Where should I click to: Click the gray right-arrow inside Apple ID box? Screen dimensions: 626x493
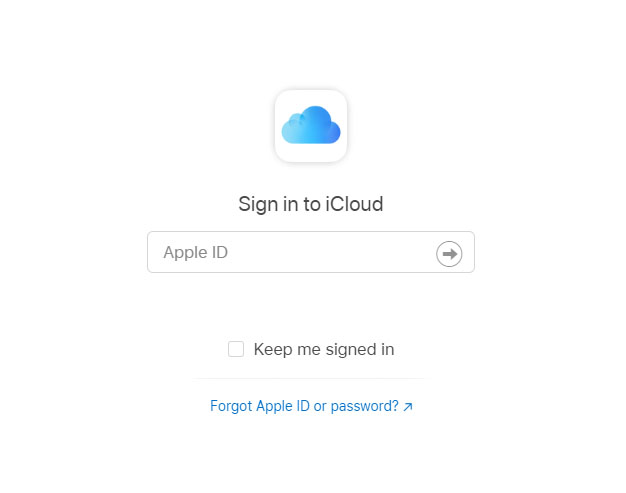point(449,253)
